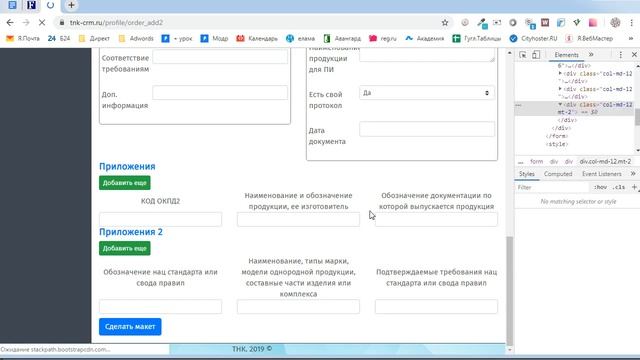
Task: Open Б24 bookmark
Action: [59, 38]
